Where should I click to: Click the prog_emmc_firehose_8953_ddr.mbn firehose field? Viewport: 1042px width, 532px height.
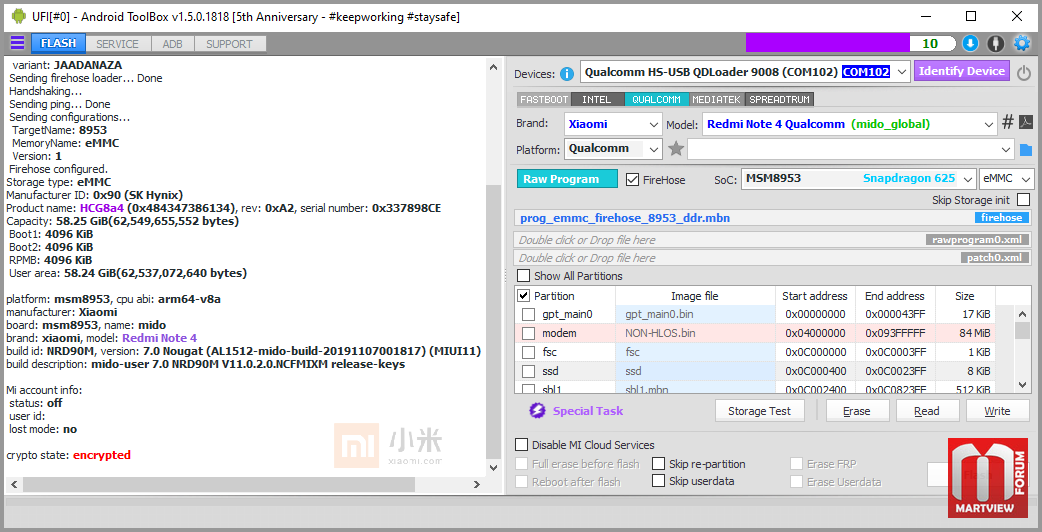pos(774,218)
